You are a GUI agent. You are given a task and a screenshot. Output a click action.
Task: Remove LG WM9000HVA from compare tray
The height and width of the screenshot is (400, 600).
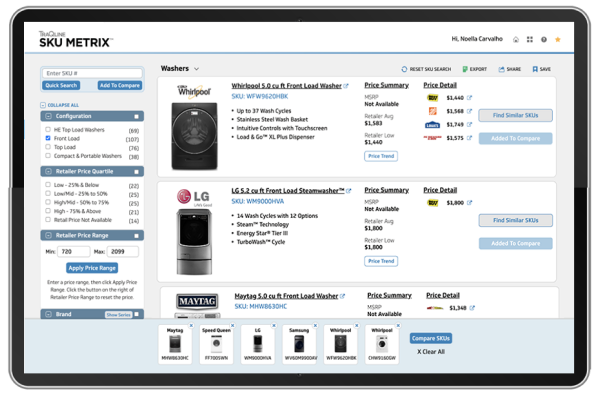click(x=274, y=325)
